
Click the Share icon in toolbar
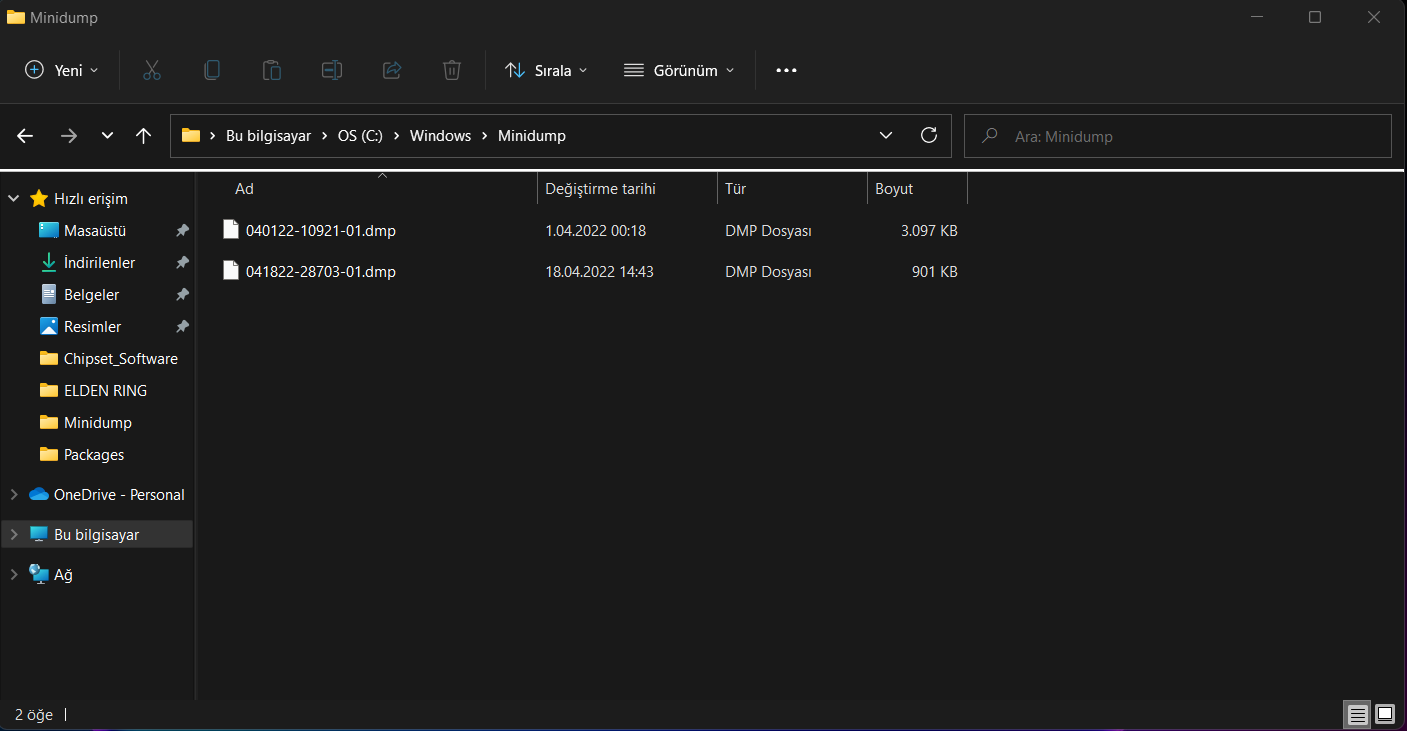click(392, 70)
